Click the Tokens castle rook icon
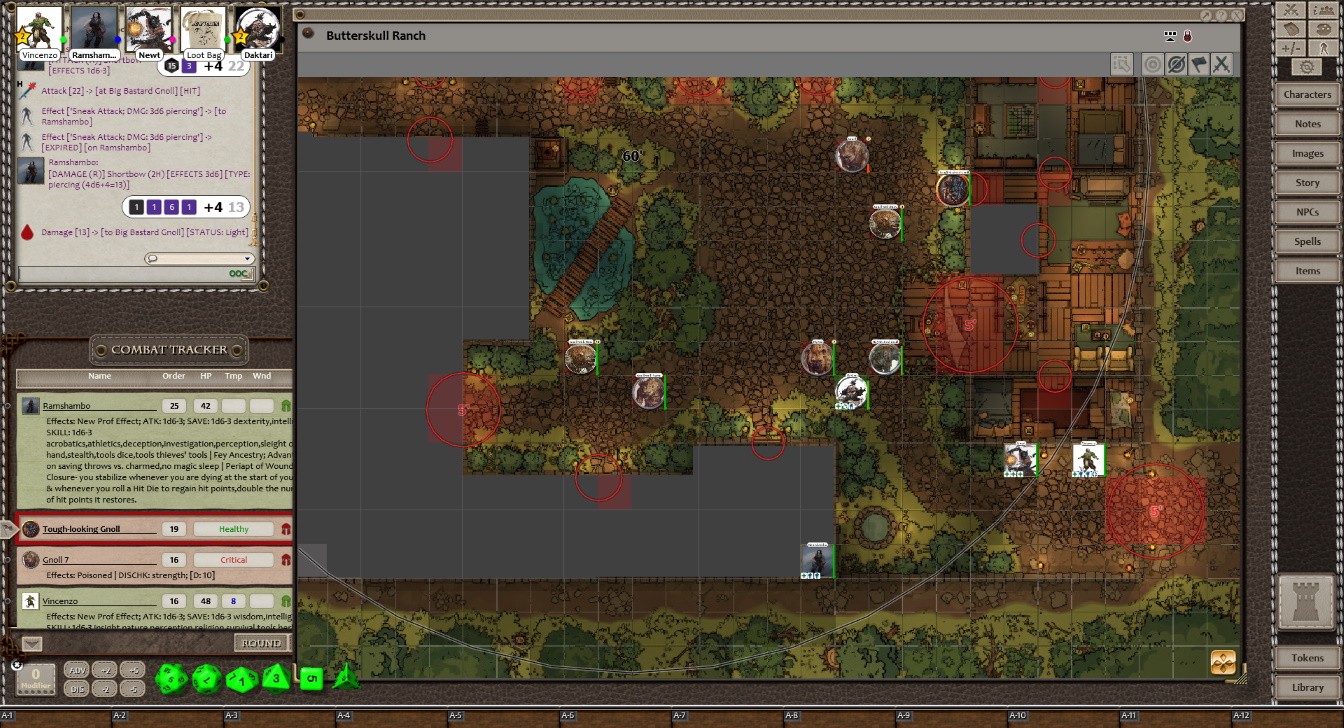 [x=1307, y=602]
